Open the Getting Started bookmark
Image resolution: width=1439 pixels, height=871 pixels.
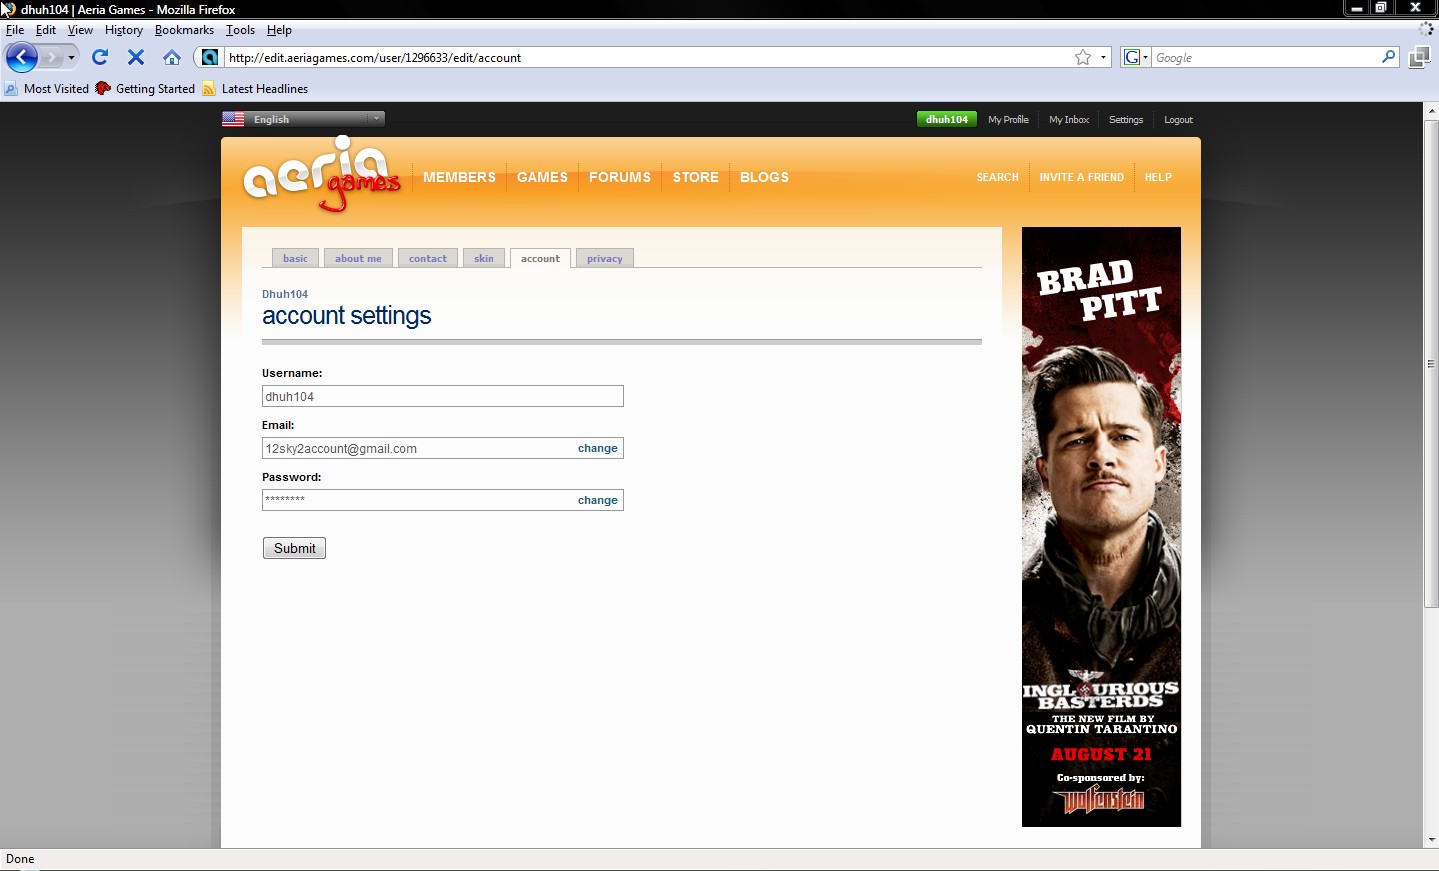[145, 88]
